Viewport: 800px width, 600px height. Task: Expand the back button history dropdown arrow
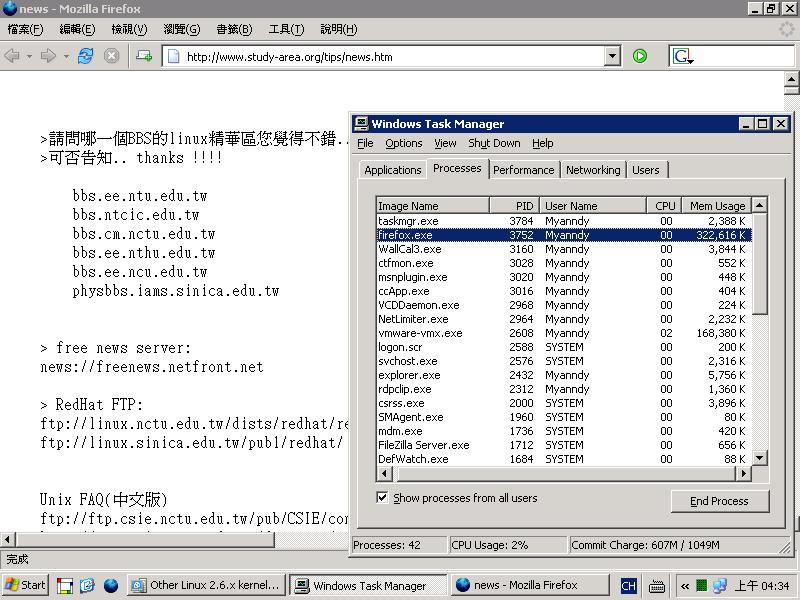pos(29,57)
